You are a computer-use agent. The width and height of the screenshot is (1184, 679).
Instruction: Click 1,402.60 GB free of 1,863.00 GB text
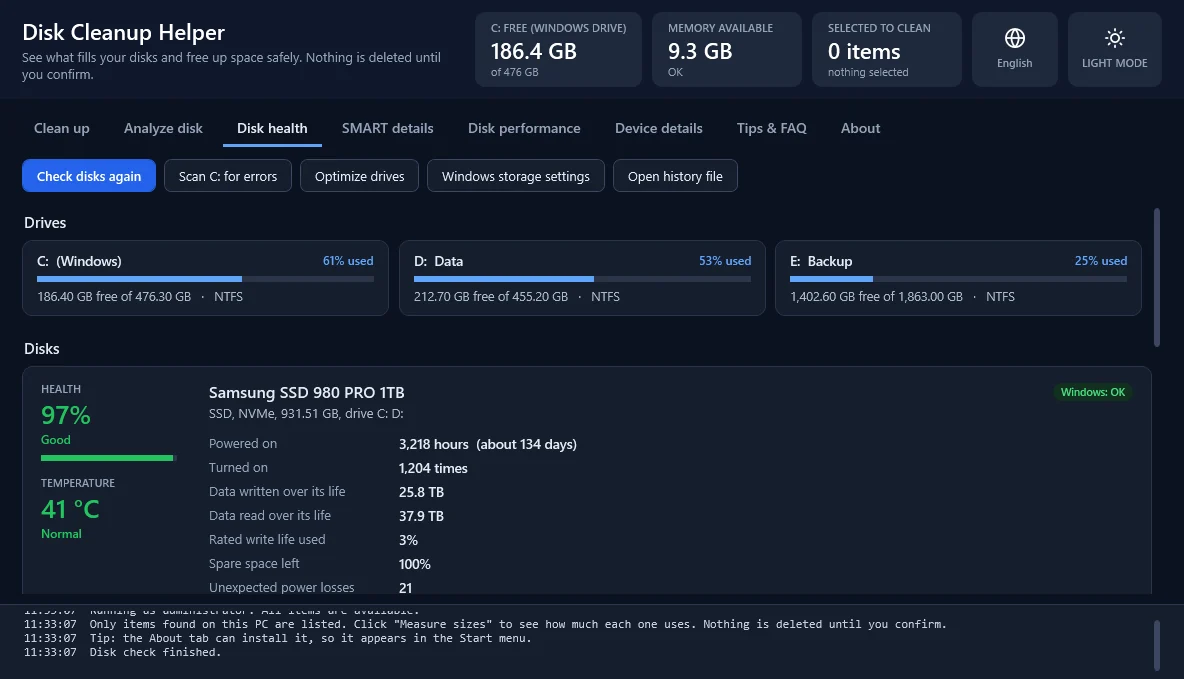point(877,297)
